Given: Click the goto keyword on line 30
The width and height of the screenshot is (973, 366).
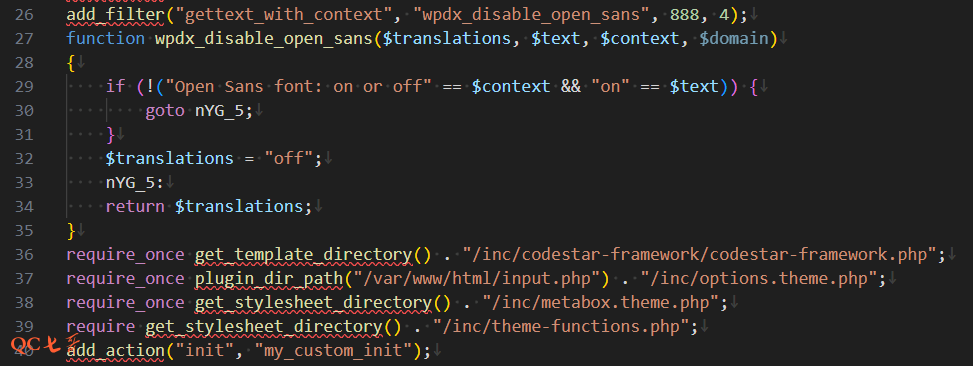Looking at the screenshot, I should coord(165,110).
